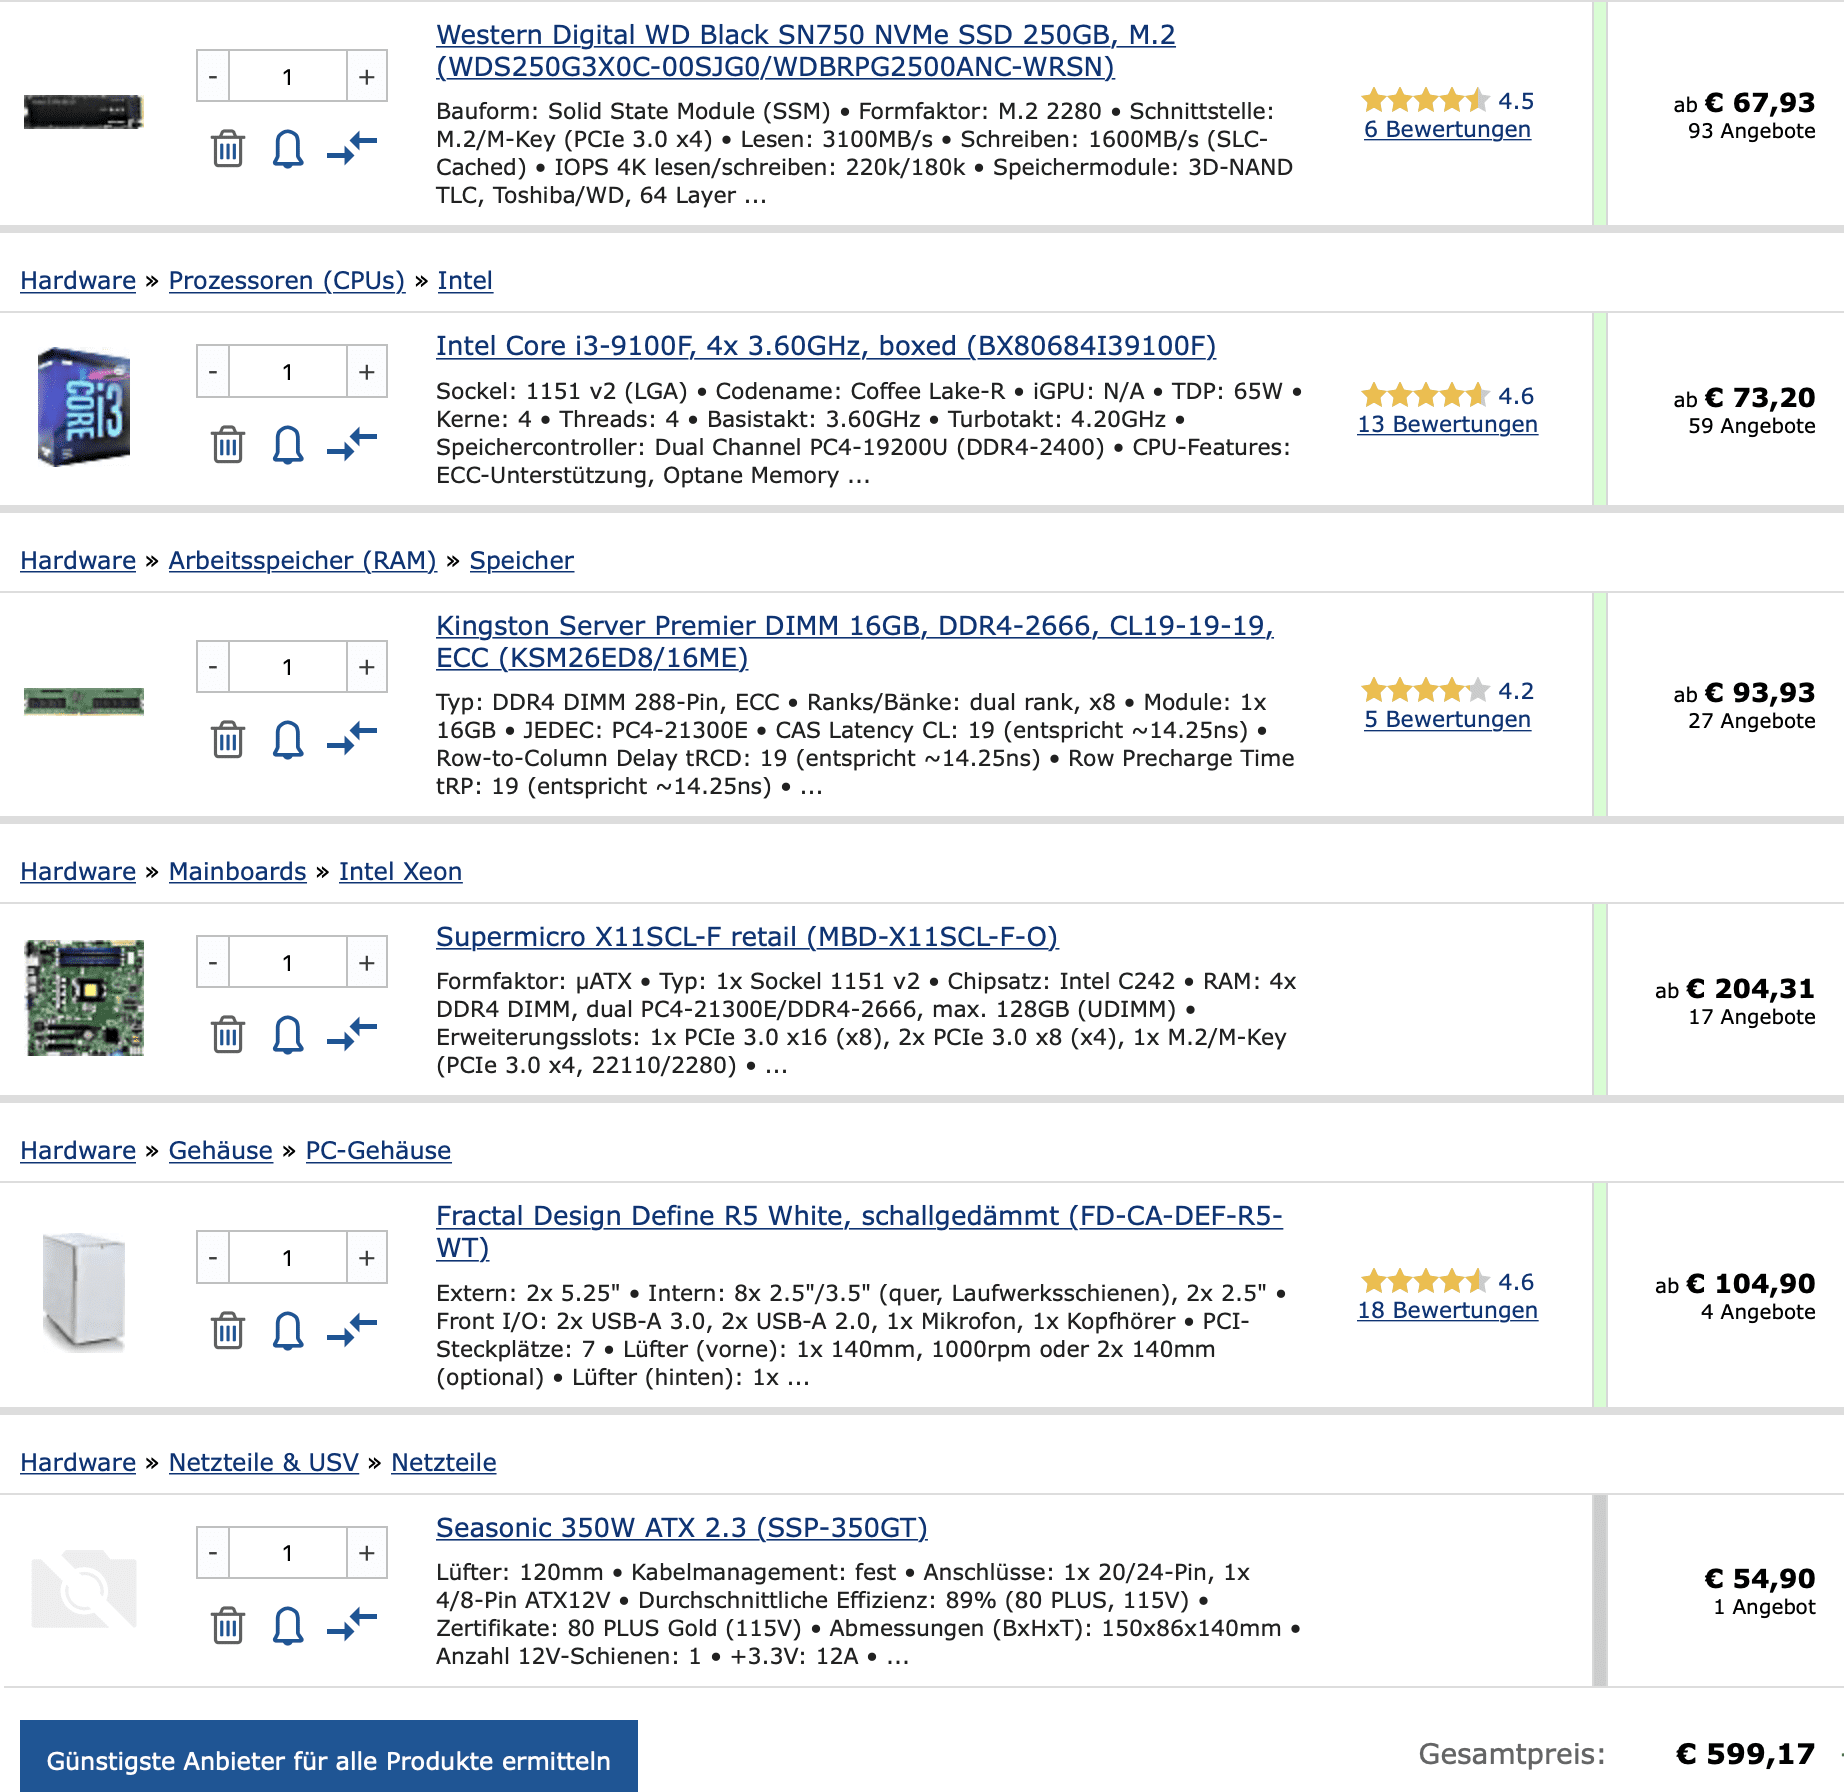
Task: Remove Intel Core i3-9100F via trash icon
Action: tap(228, 444)
